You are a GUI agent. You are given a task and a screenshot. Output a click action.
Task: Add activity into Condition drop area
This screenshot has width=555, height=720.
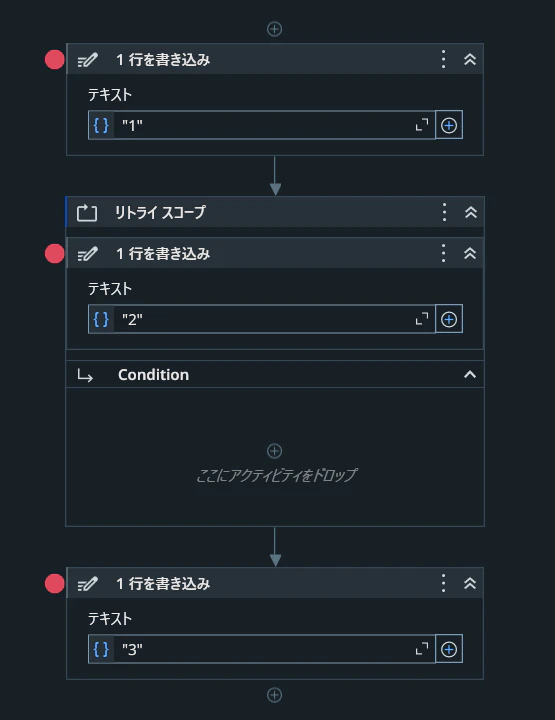point(275,451)
